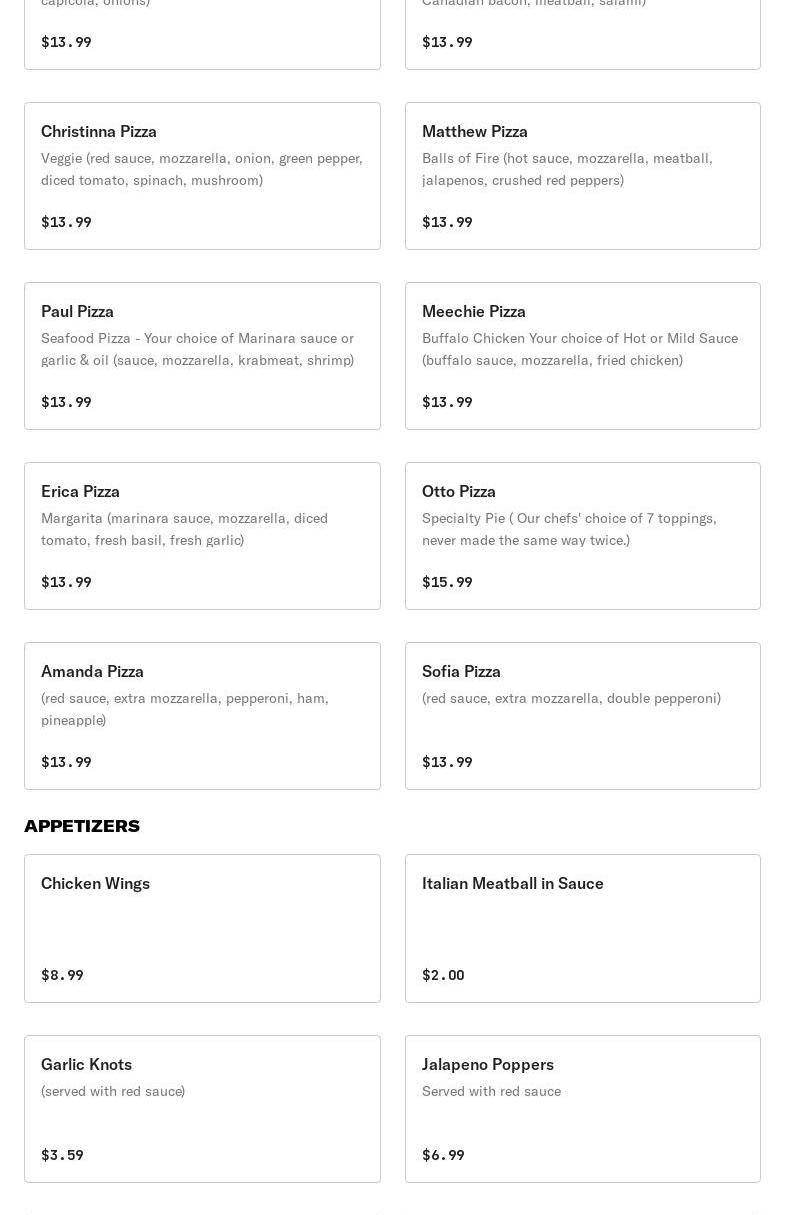Click the $15.99 price on Otto Pizza
This screenshot has width=785, height=1215.
click(x=447, y=582)
